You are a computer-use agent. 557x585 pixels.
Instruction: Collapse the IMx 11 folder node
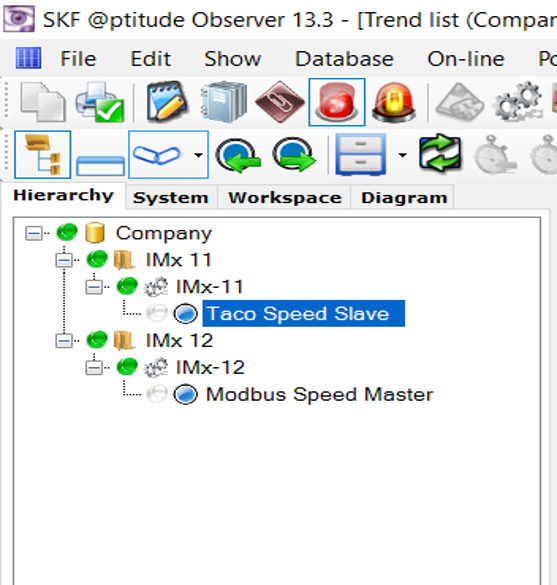(64, 260)
